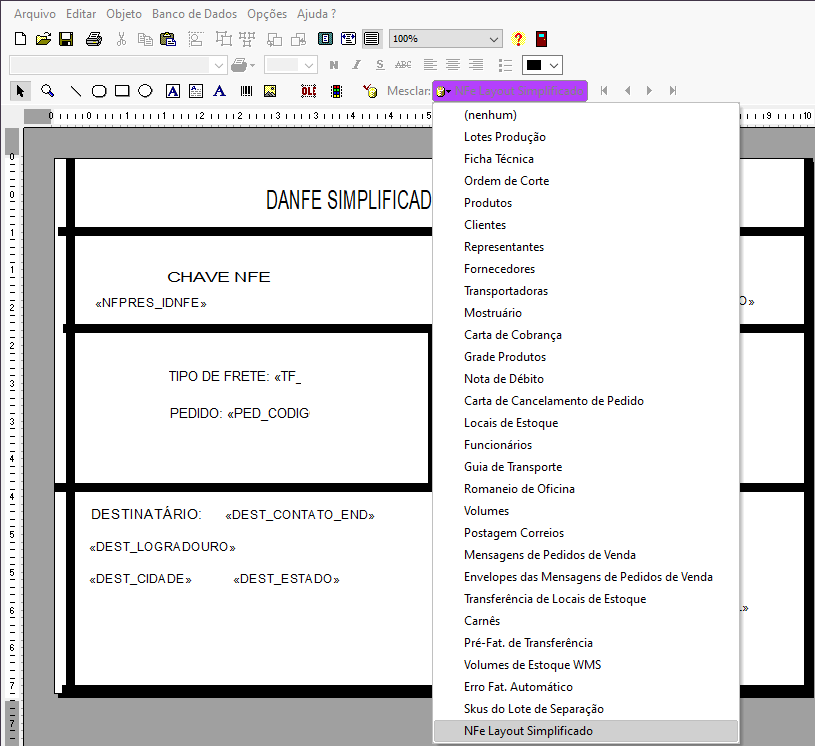Image resolution: width=815 pixels, height=746 pixels.
Task: Click the Save diskette icon
Action: [x=66, y=39]
